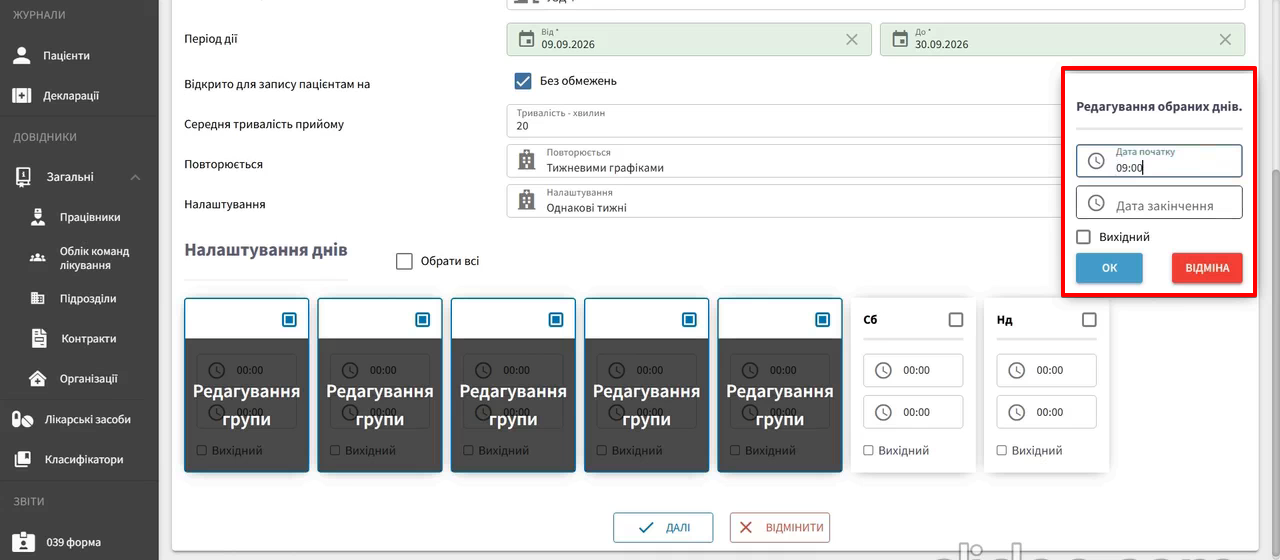Tick Вихідний in the editing popup

click(1083, 237)
